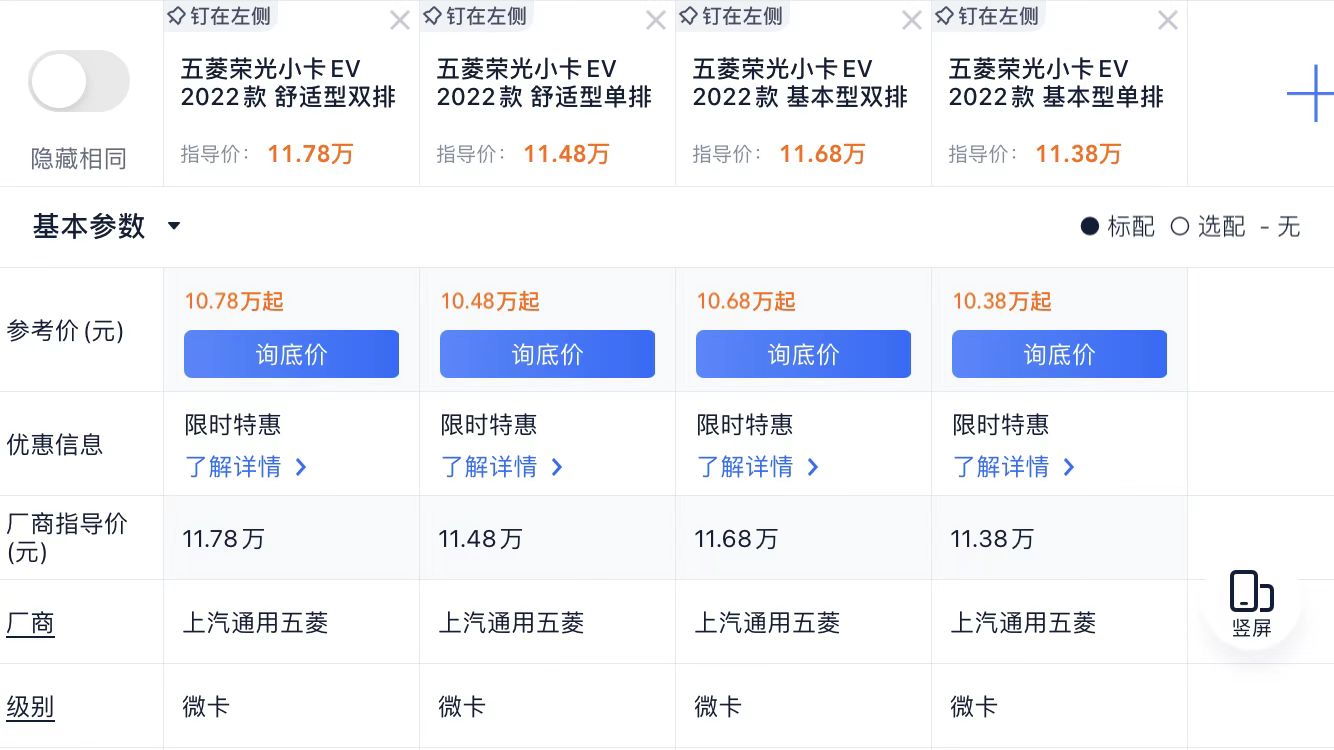Click 询底价 for the 11.78万 model
This screenshot has width=1334, height=750.
[x=291, y=353]
